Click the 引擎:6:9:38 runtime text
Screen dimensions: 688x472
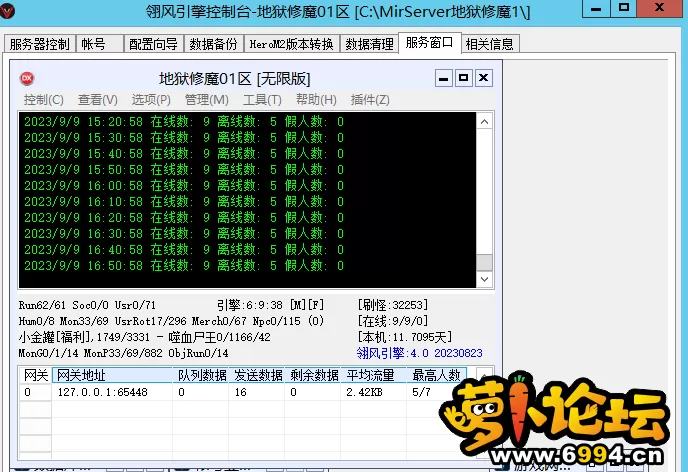point(270,305)
